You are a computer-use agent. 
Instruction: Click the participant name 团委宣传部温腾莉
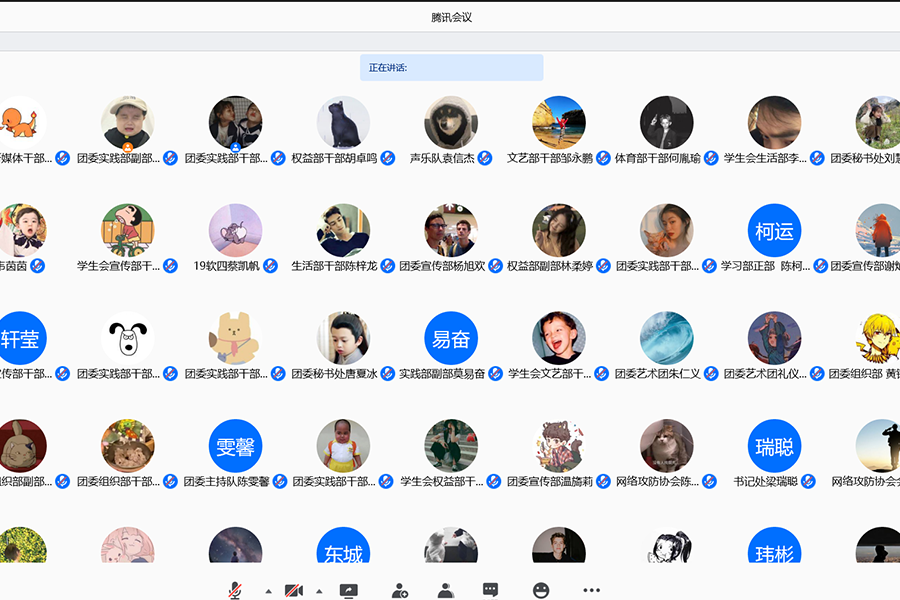(550, 482)
